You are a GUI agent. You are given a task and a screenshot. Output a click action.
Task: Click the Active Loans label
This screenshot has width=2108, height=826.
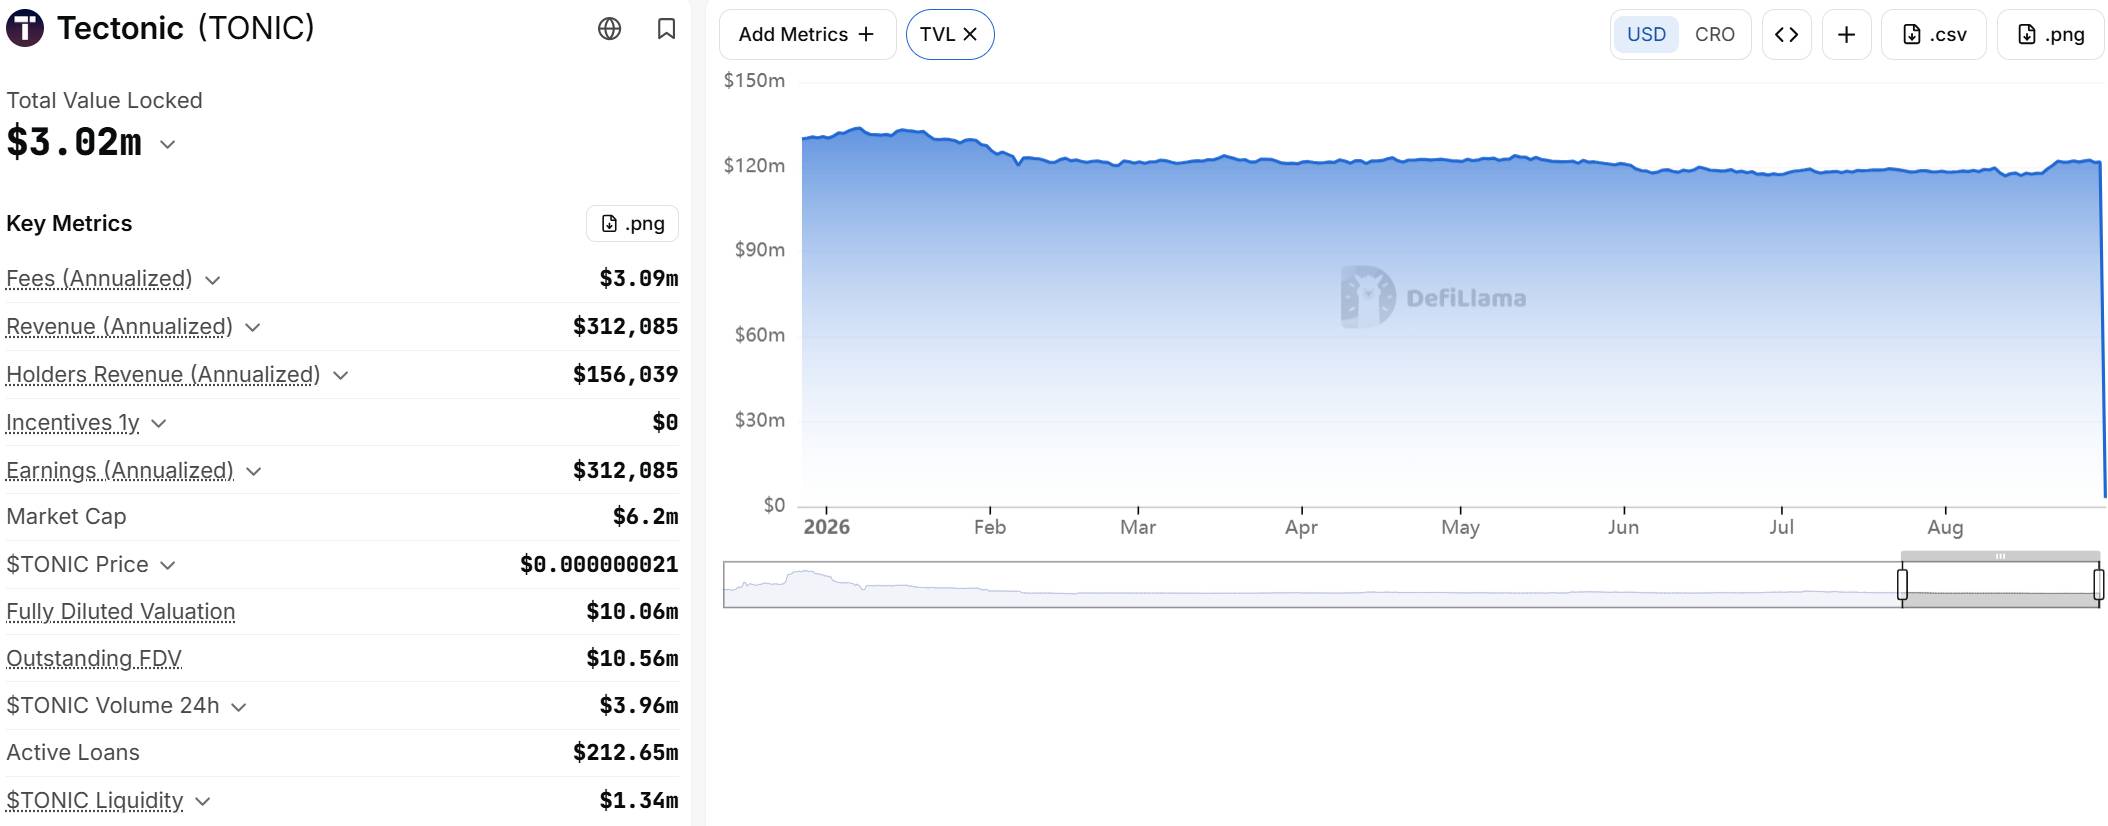click(73, 752)
